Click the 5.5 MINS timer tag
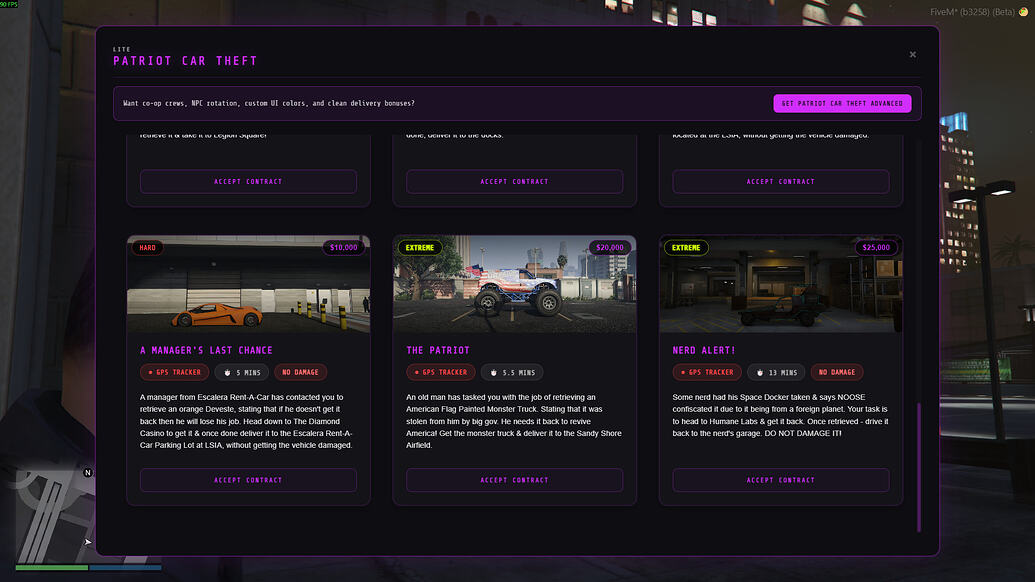Image resolution: width=1035 pixels, height=582 pixels. click(512, 372)
